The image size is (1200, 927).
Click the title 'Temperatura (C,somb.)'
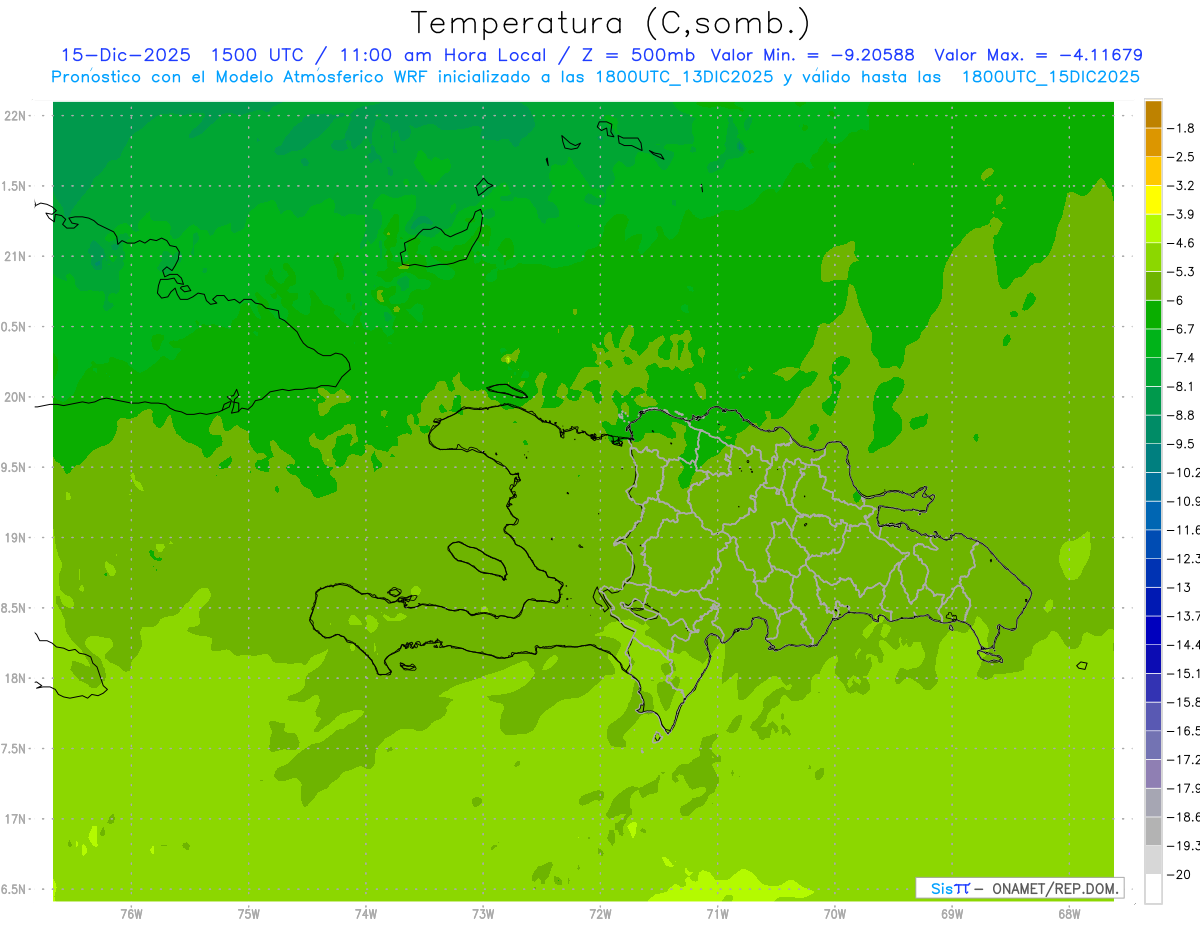point(611,23)
